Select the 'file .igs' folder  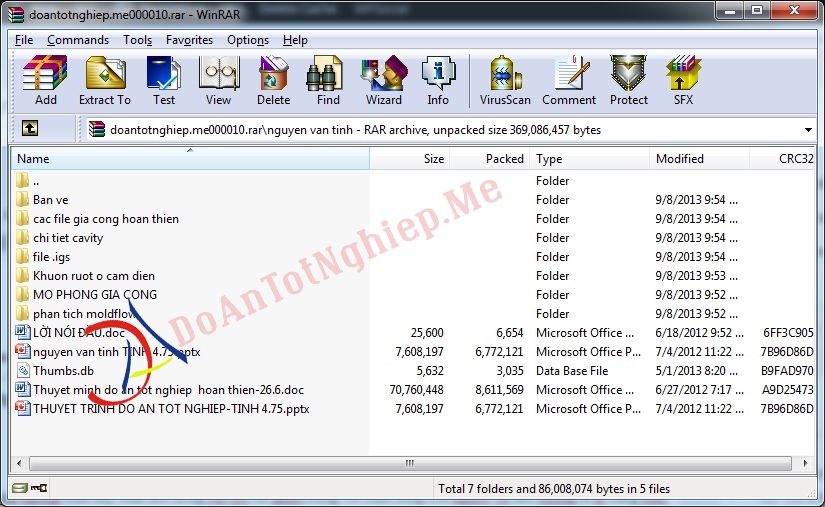[x=51, y=256]
